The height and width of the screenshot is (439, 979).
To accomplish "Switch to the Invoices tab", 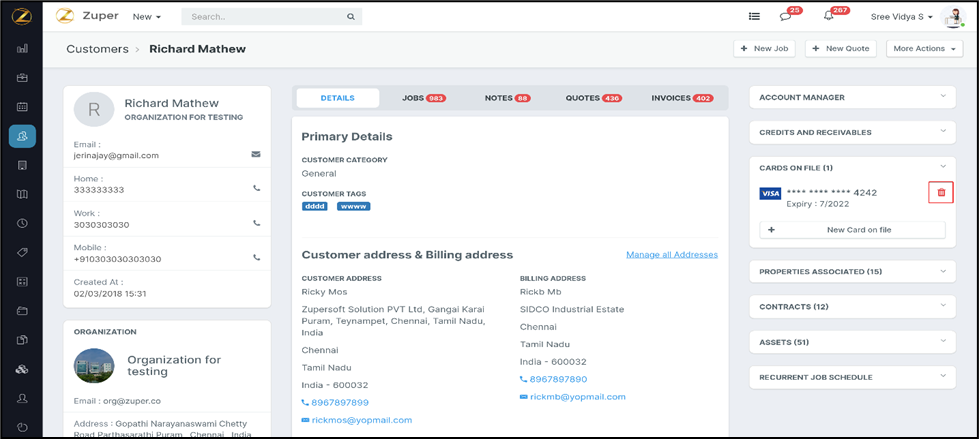I will 681,98.
